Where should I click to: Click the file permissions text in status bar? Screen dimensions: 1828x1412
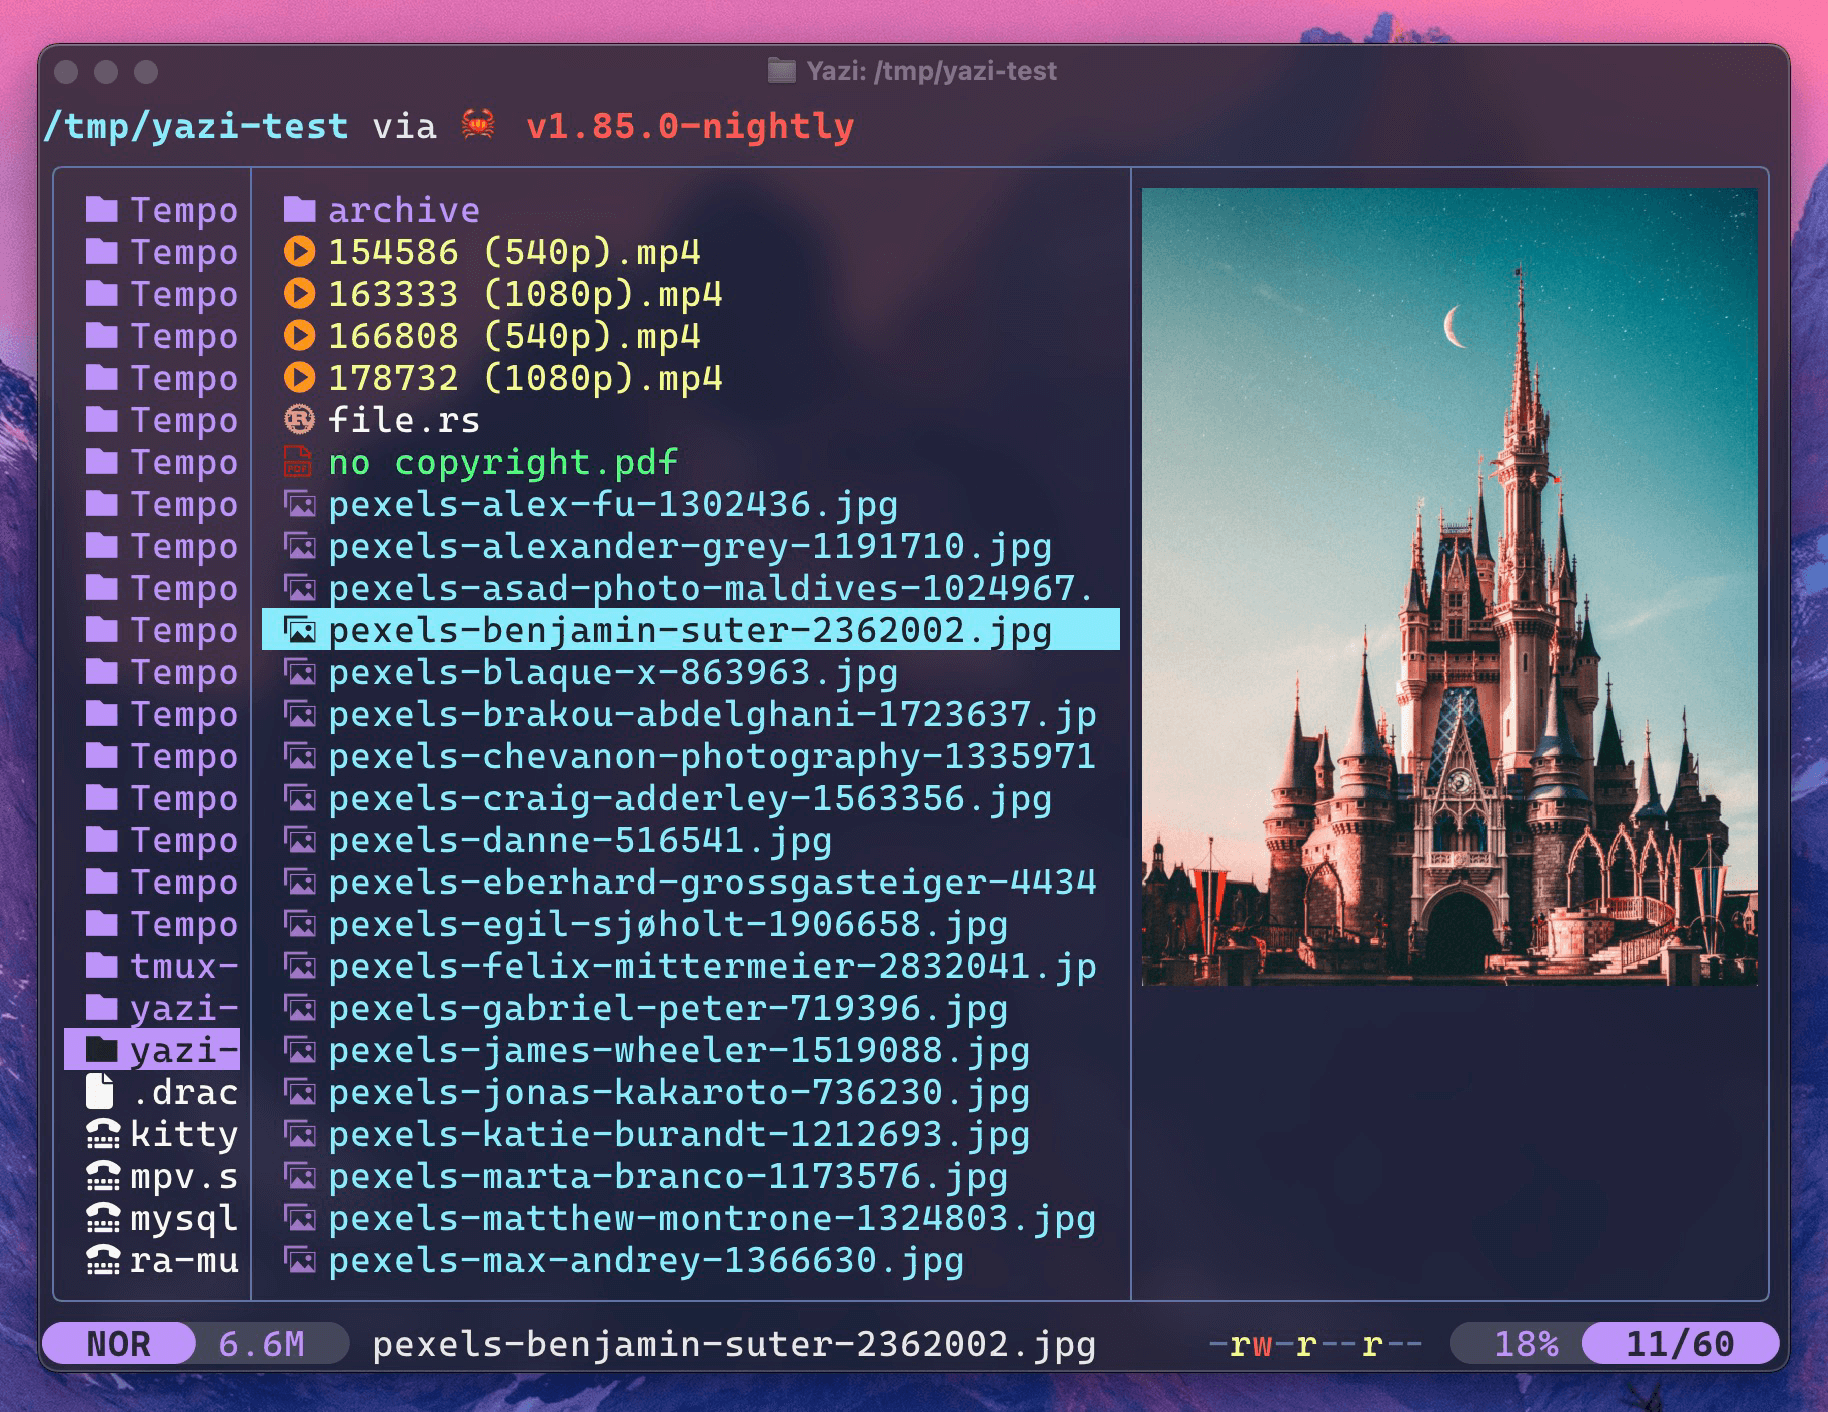click(x=1315, y=1344)
